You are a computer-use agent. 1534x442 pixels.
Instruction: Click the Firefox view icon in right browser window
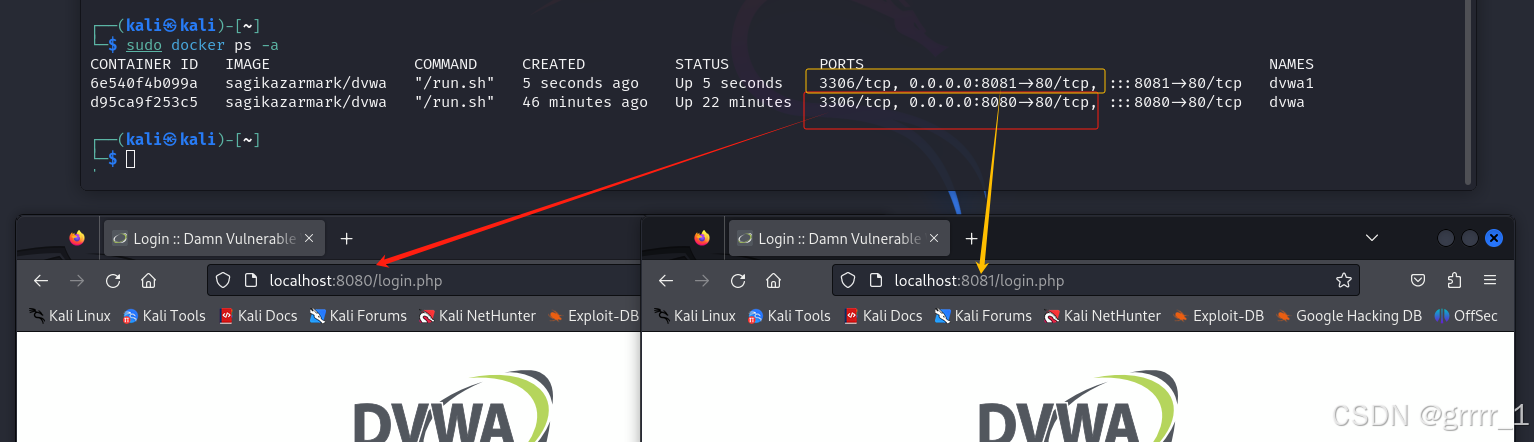(702, 238)
